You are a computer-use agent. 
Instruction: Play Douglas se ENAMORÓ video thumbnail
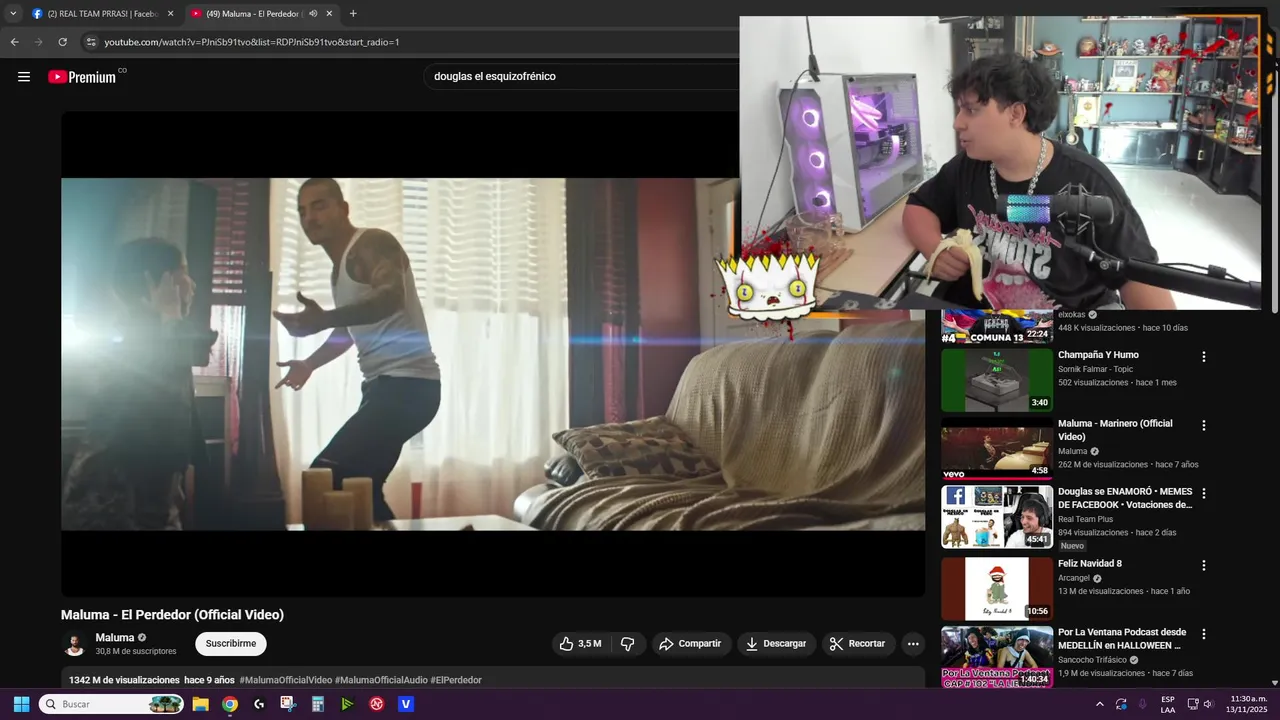click(997, 517)
